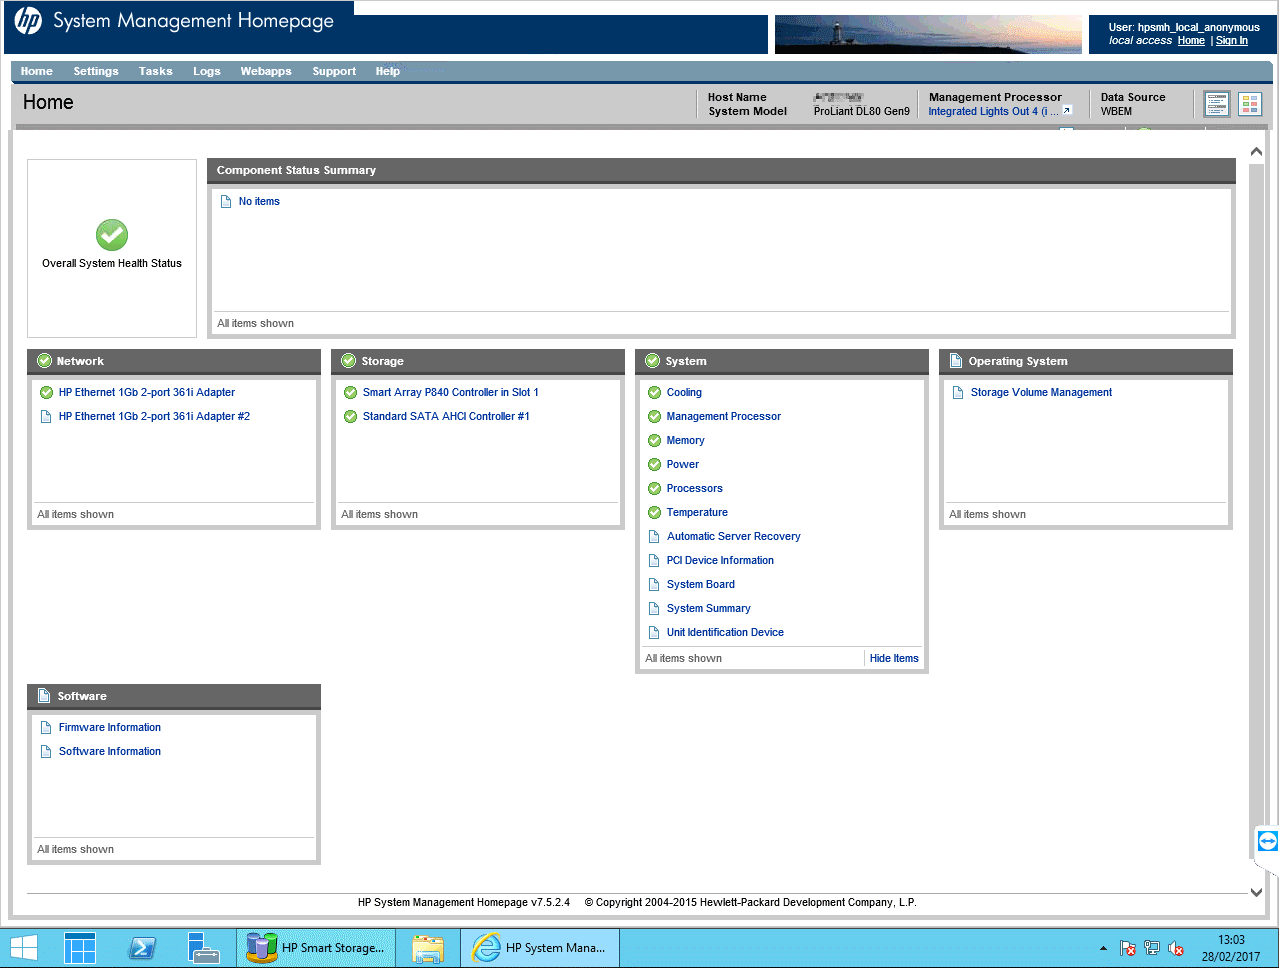Switch to icon grid view layout

[x=1250, y=104]
